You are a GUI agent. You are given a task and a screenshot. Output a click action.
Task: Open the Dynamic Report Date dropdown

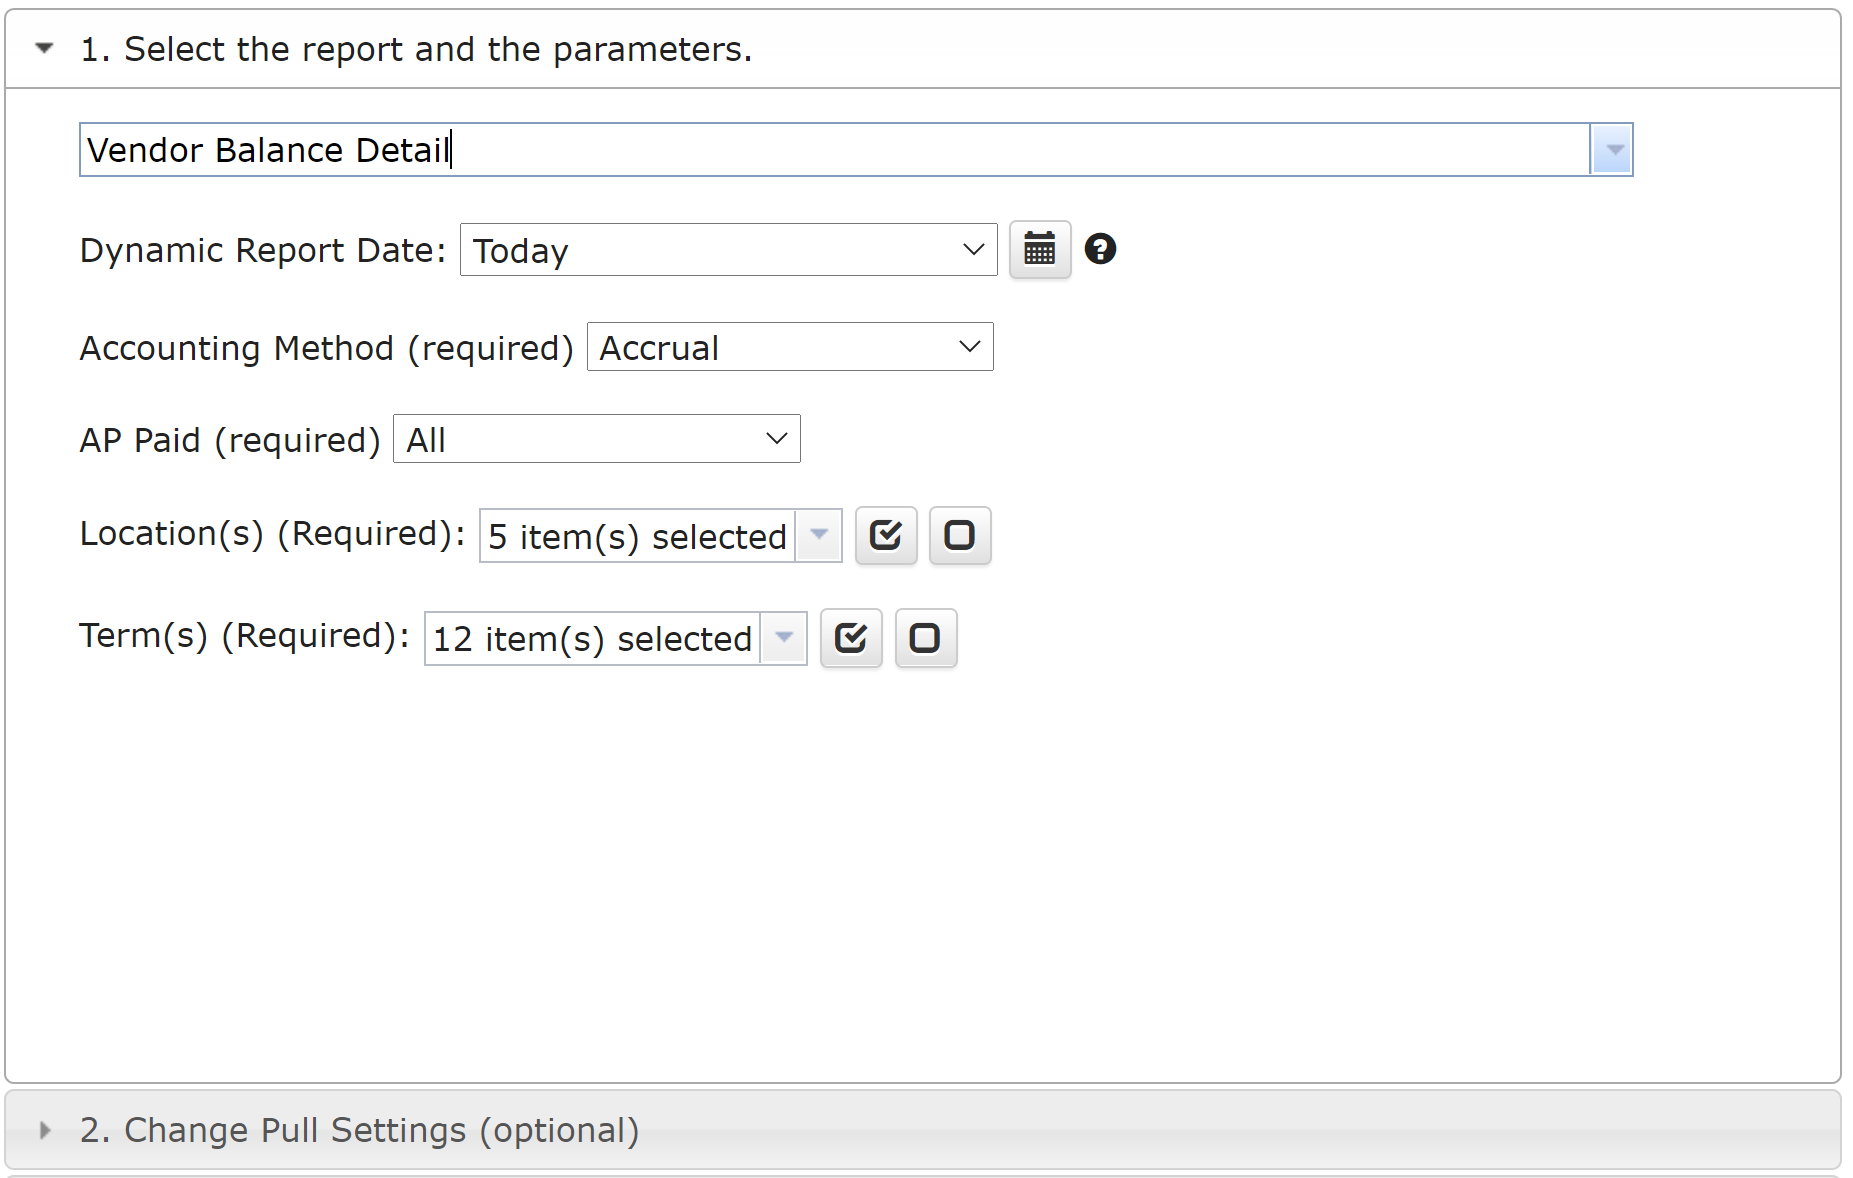click(728, 250)
